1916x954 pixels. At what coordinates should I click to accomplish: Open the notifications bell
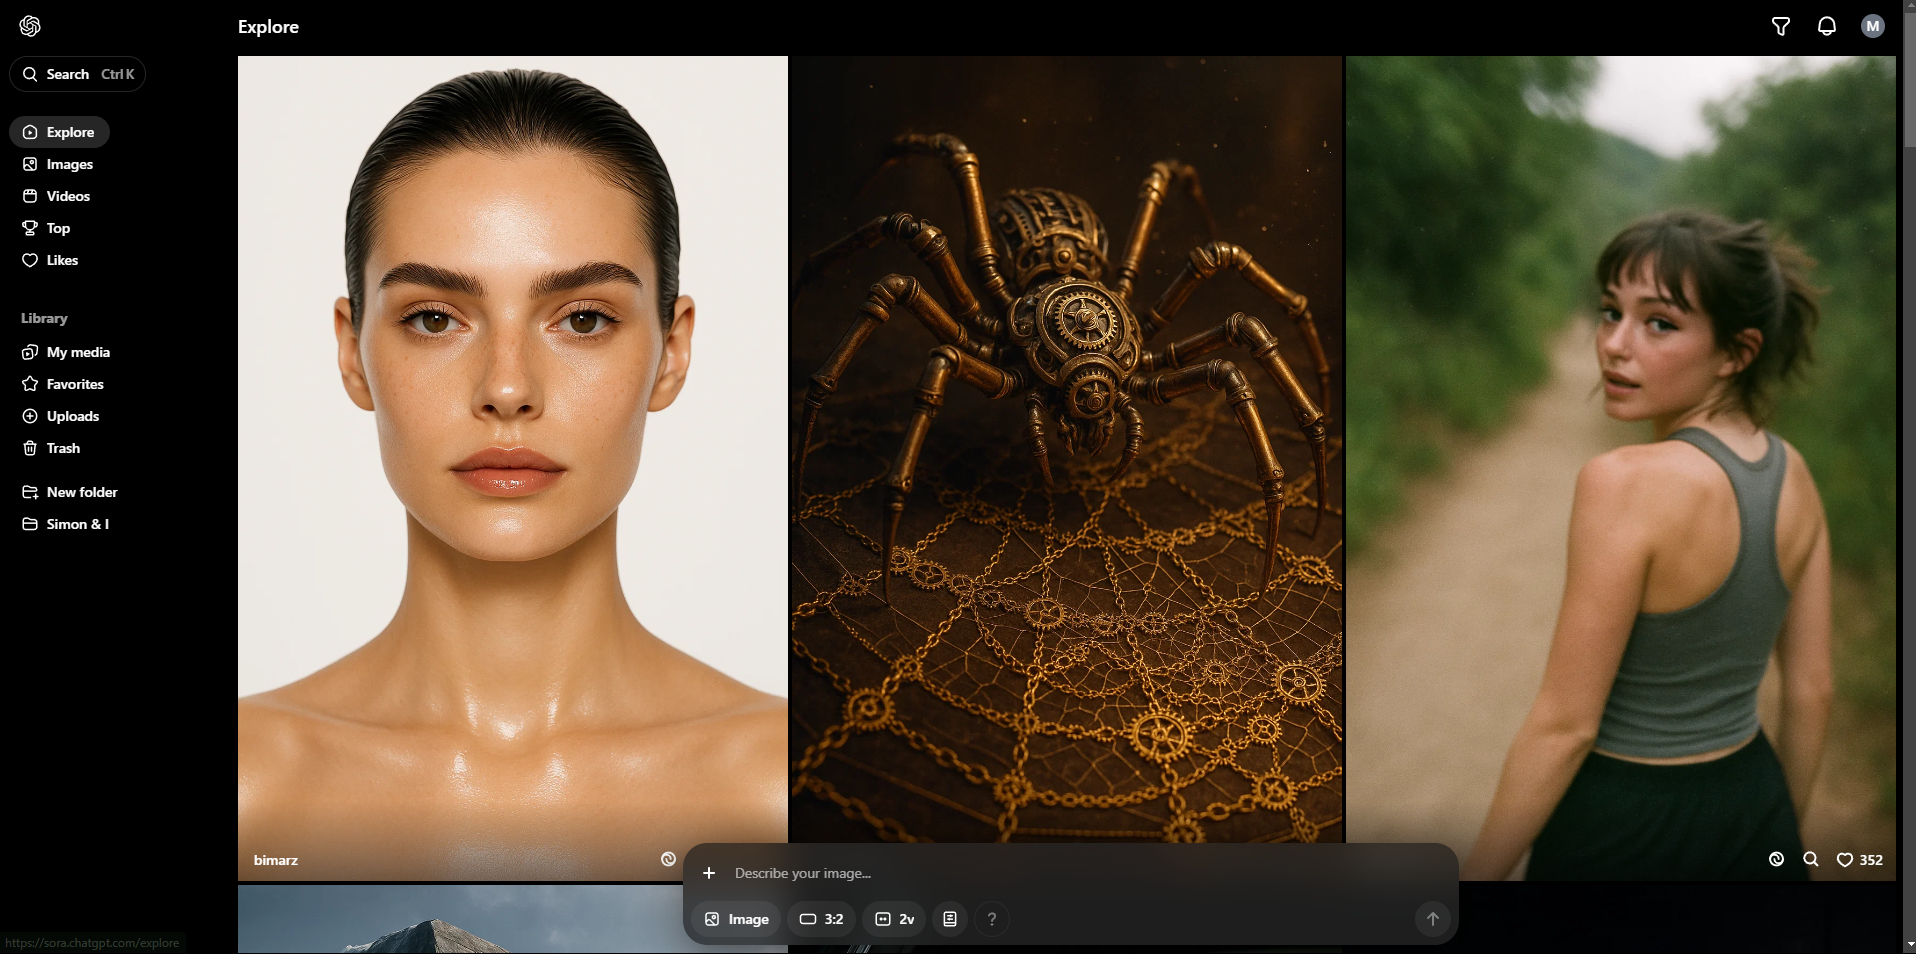click(1827, 27)
